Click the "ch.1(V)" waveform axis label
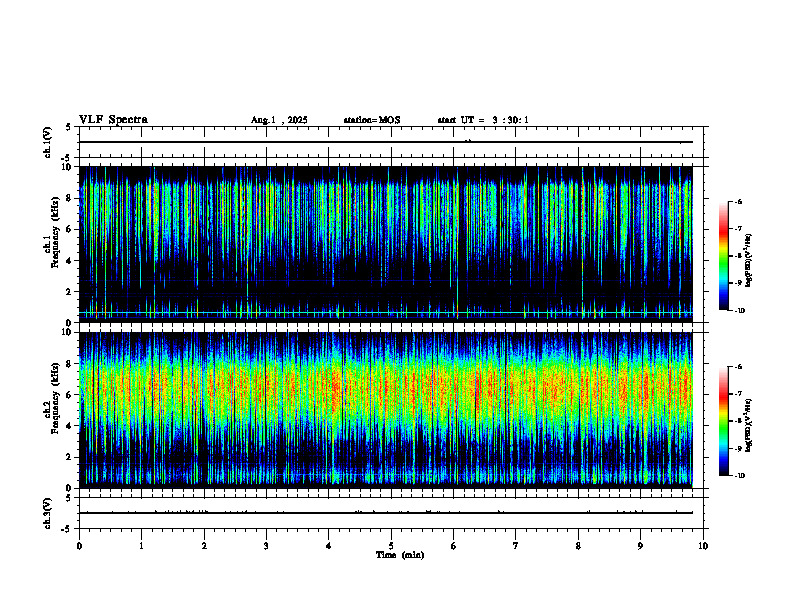792x612 pixels. pos(47,142)
